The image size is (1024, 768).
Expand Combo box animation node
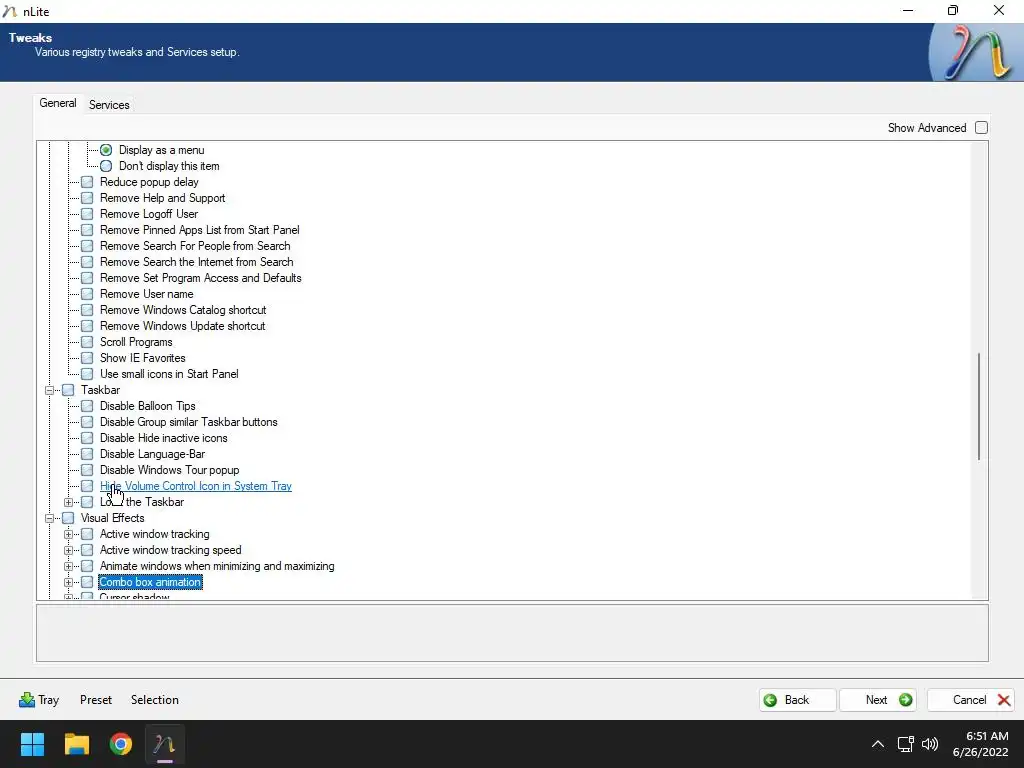pos(68,582)
